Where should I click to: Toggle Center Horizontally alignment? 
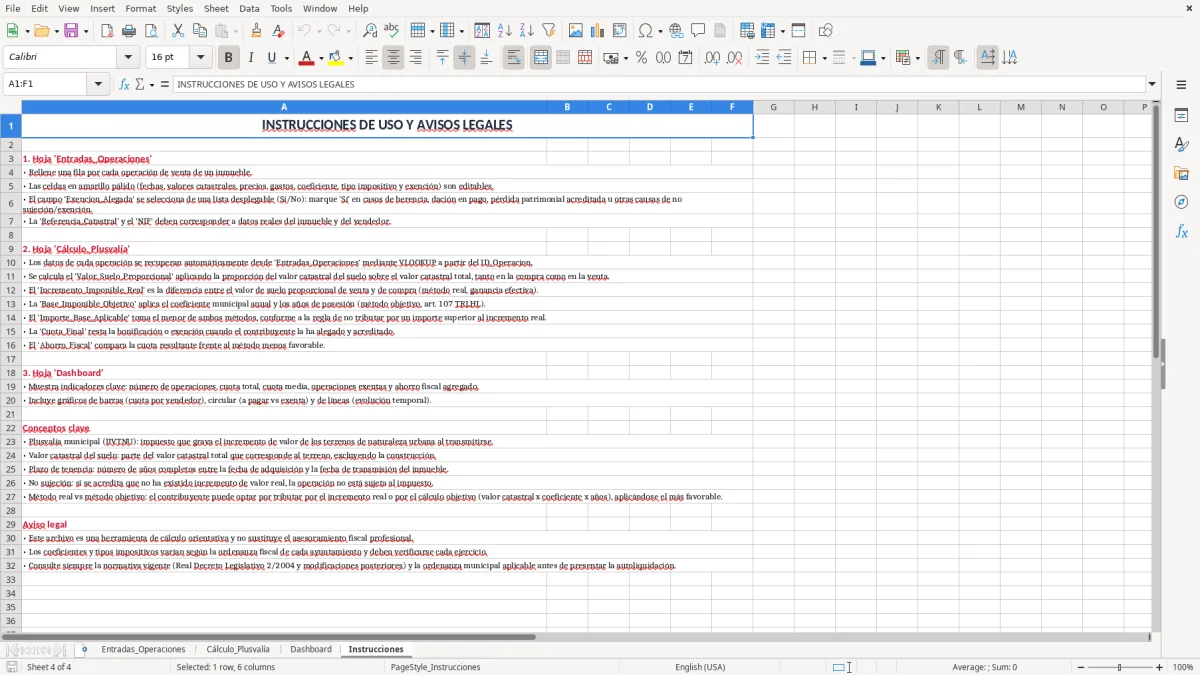pos(393,58)
